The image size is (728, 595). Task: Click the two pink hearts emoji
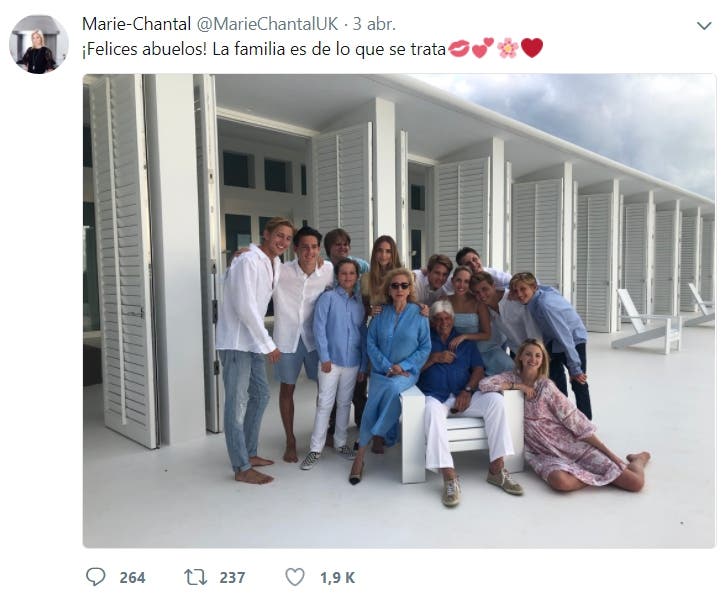tap(483, 48)
